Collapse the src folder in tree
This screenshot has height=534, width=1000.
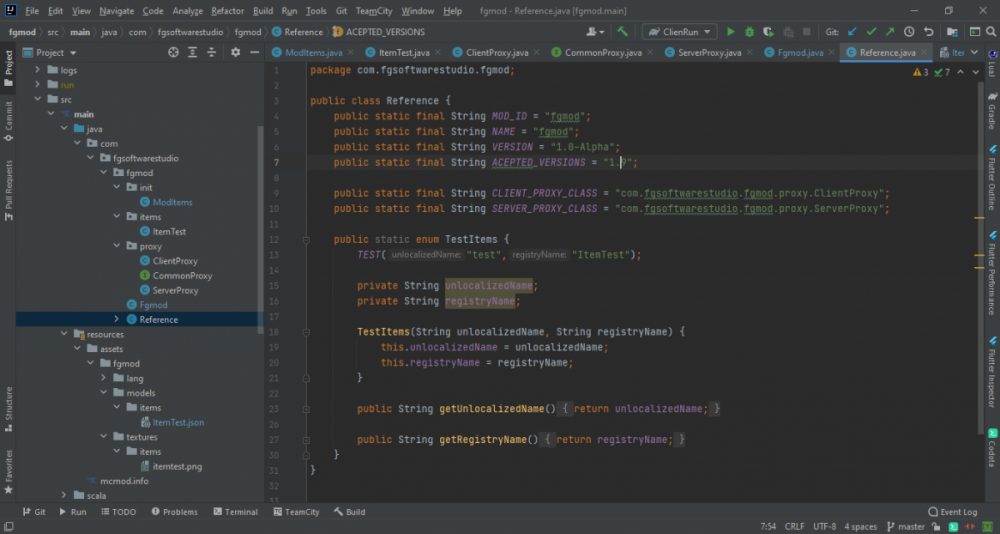coord(37,99)
